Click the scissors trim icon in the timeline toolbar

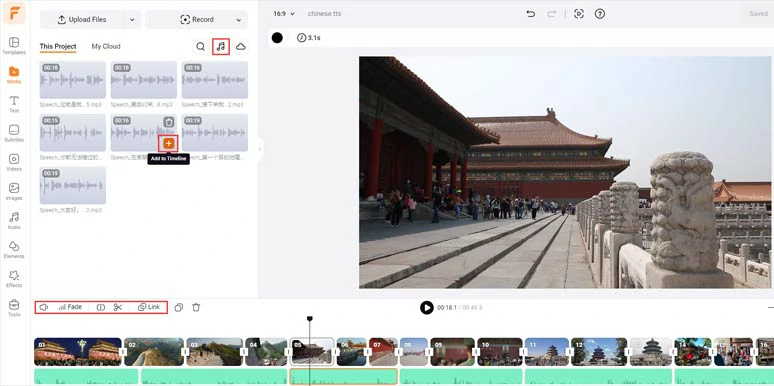coord(117,307)
